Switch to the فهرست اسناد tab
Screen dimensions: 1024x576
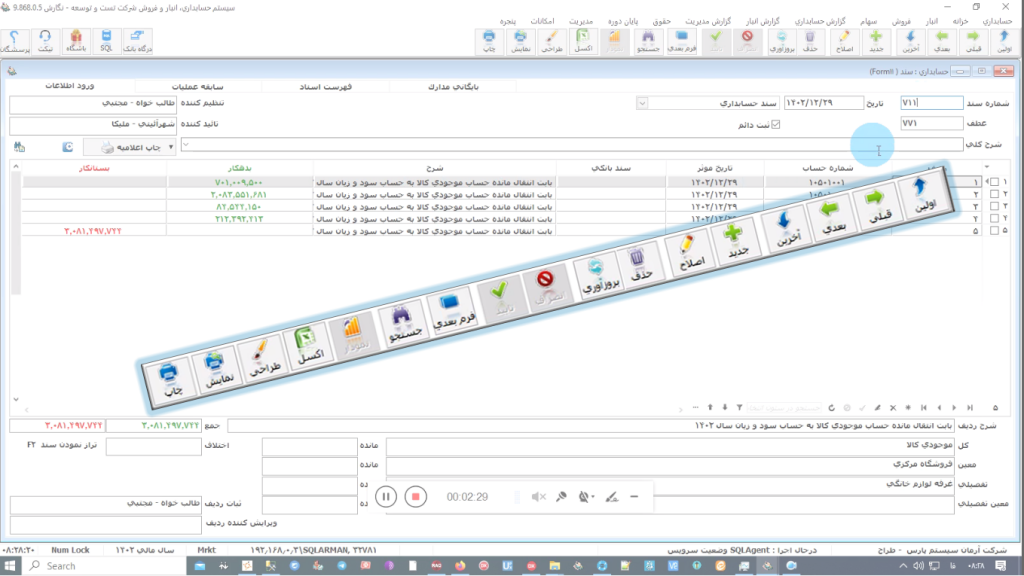[x=325, y=86]
